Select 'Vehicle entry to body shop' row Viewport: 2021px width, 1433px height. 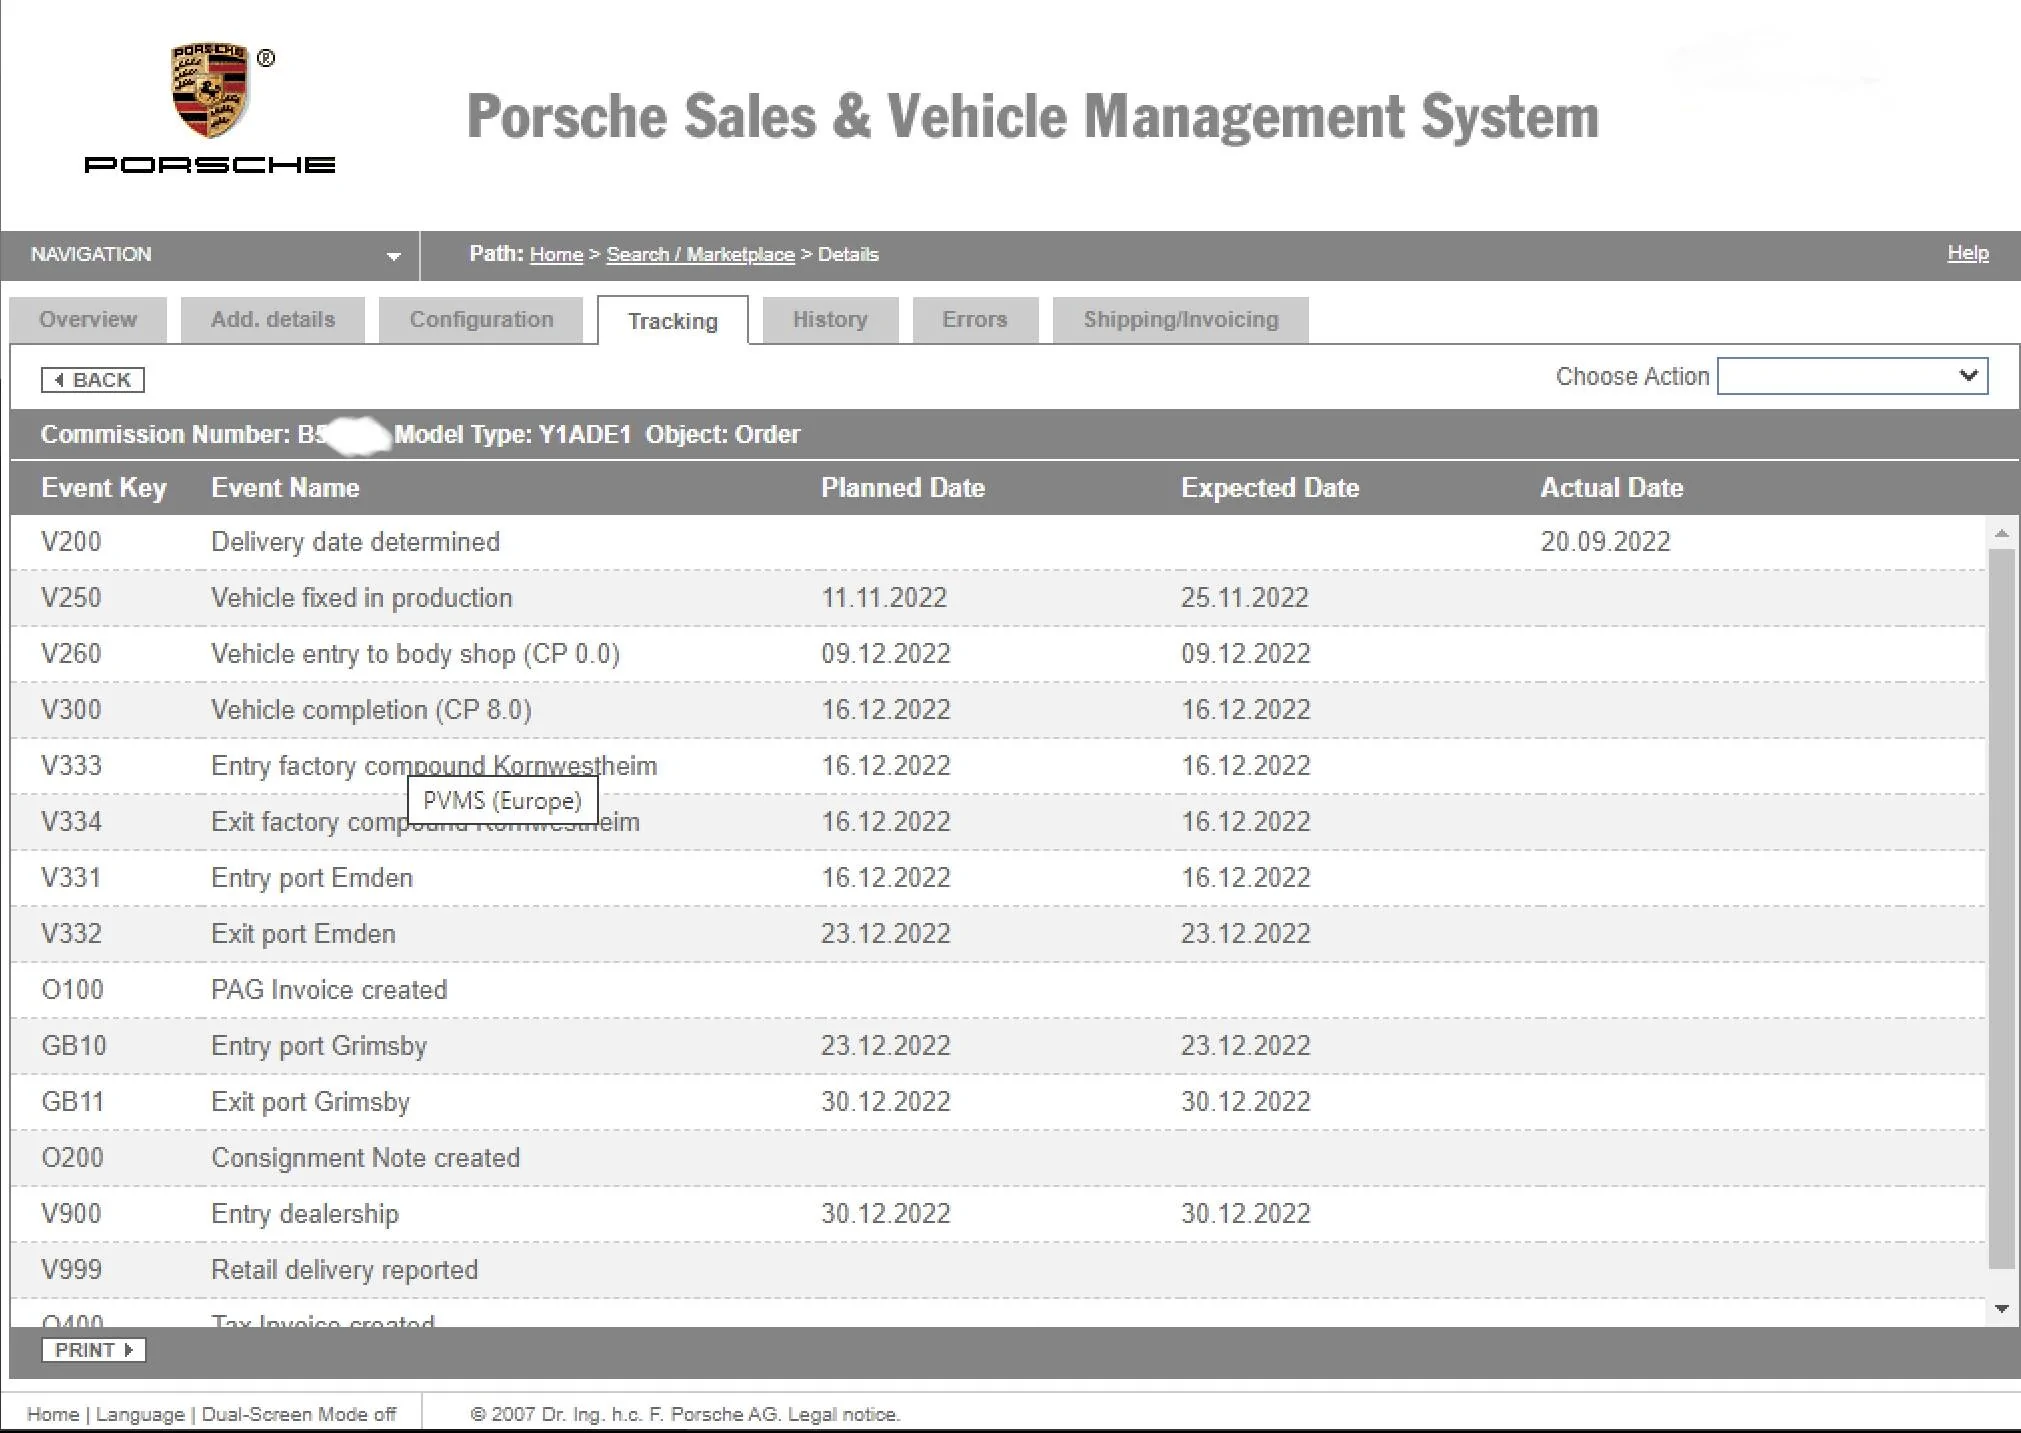point(997,654)
